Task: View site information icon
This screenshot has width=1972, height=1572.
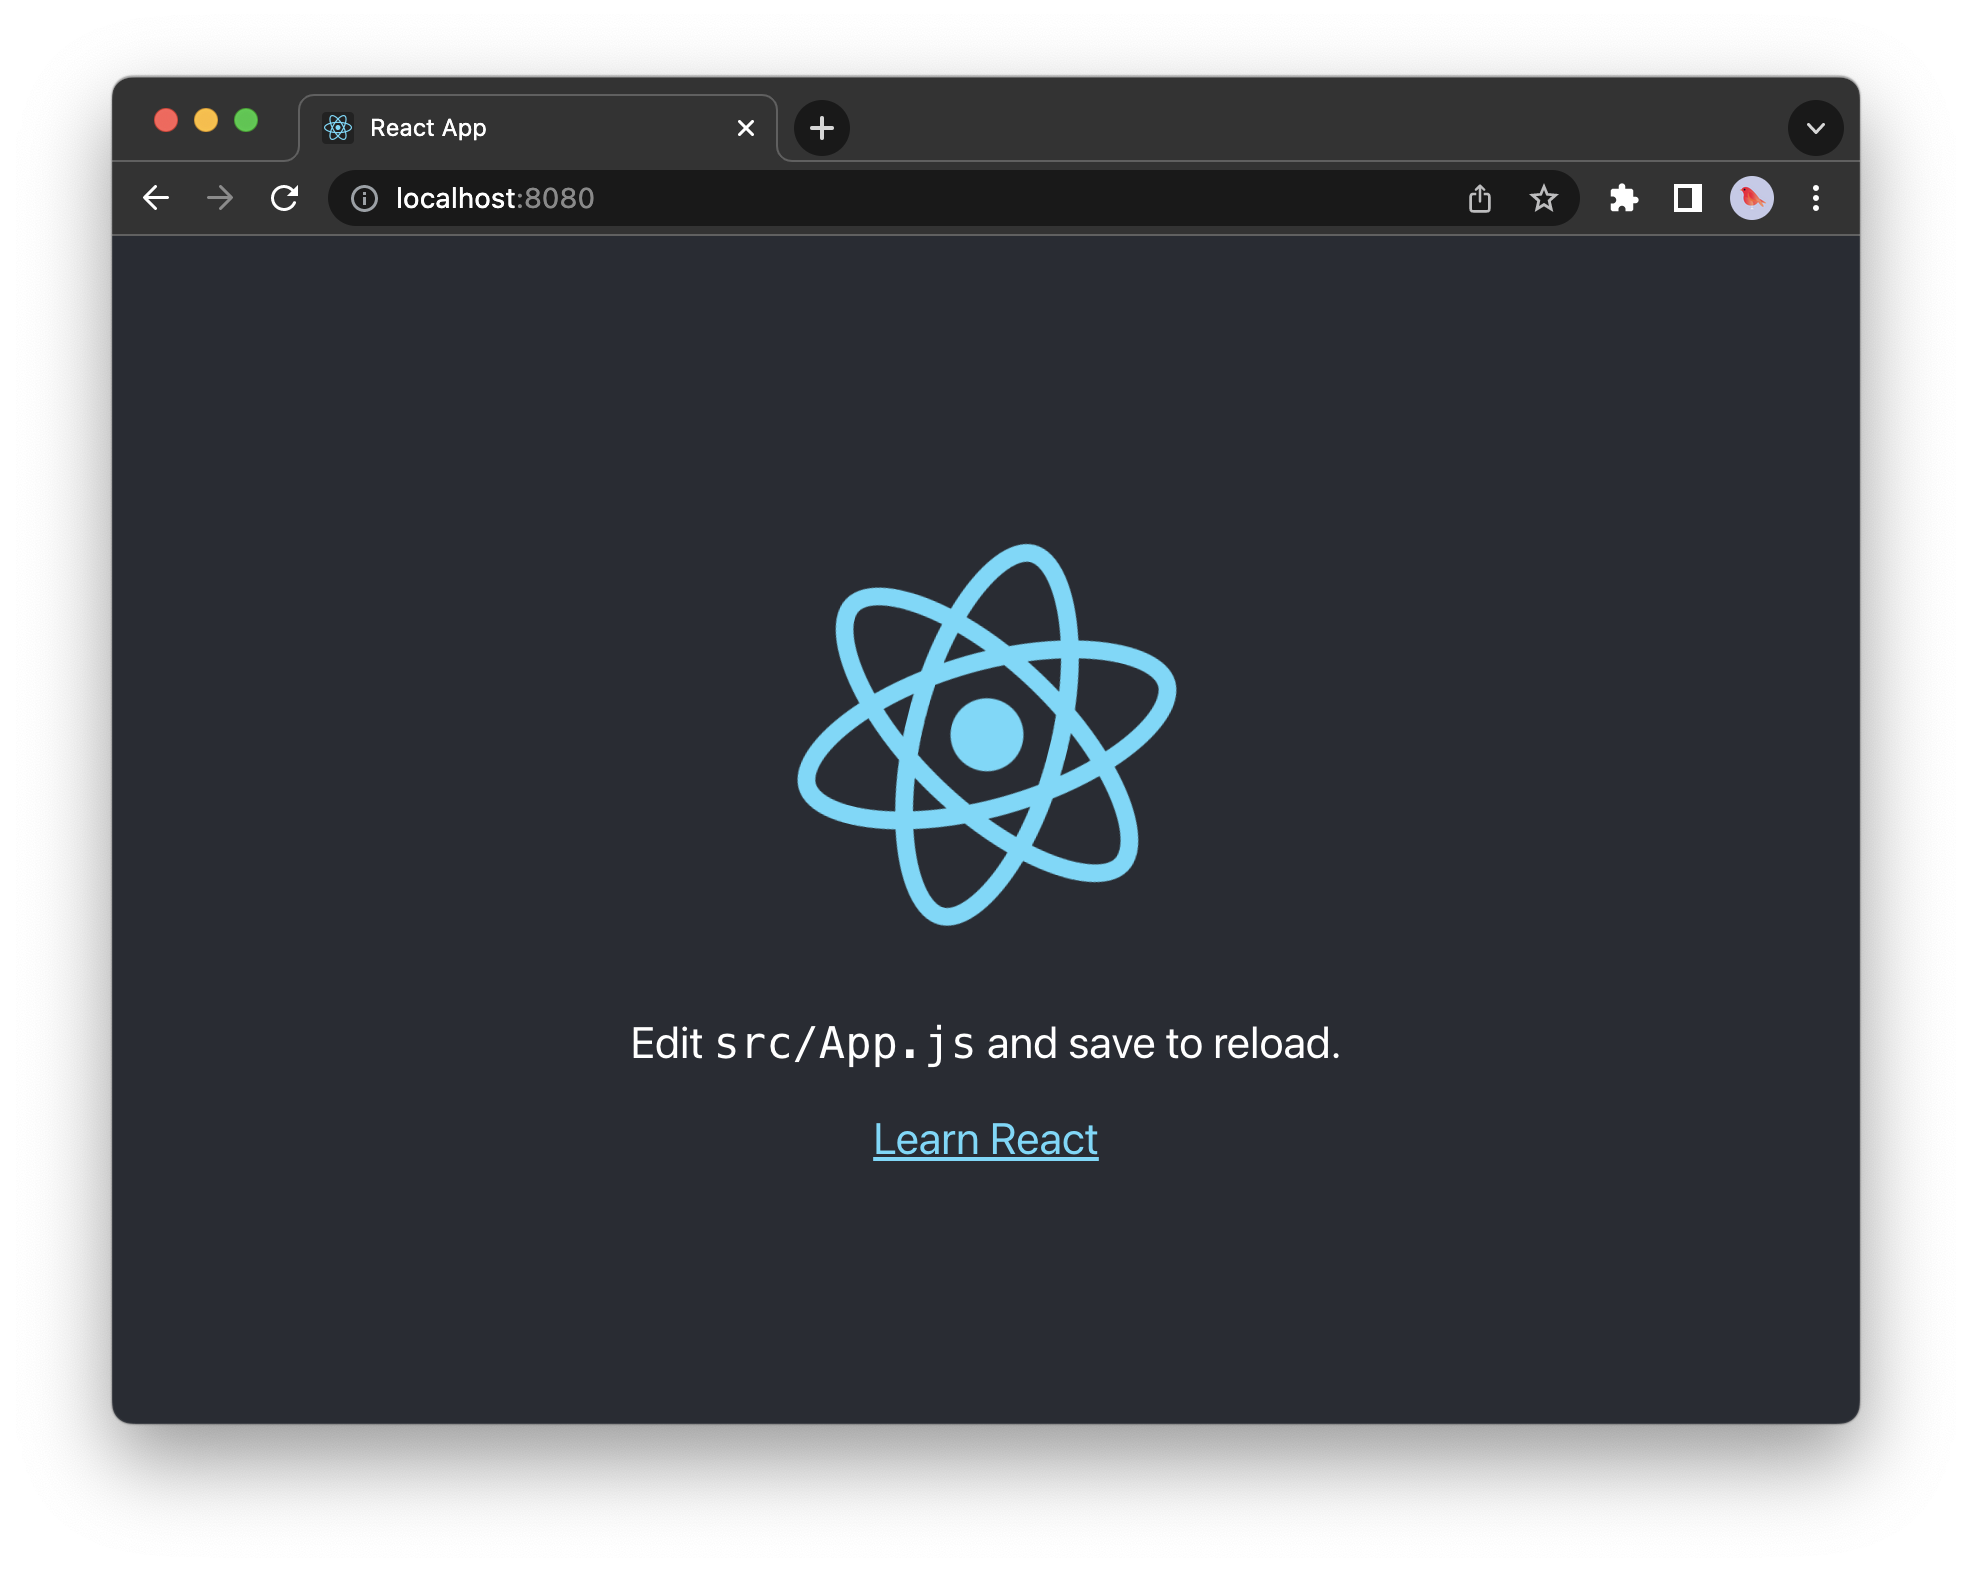Action: tap(365, 198)
